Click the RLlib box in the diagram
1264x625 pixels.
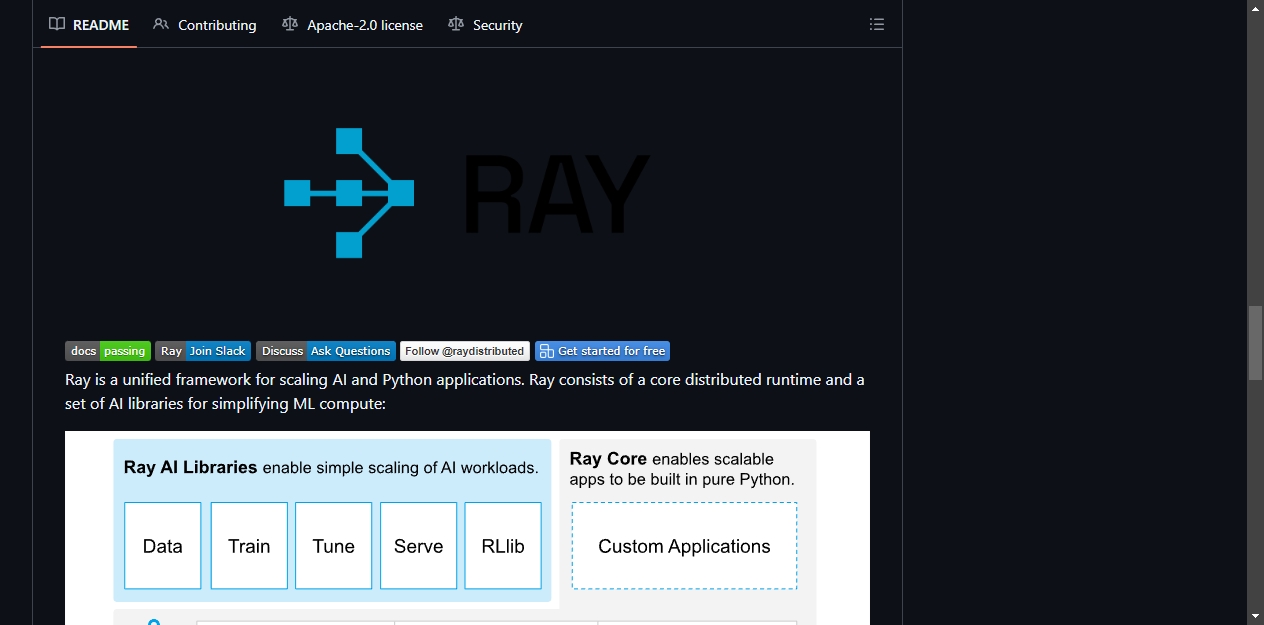503,546
